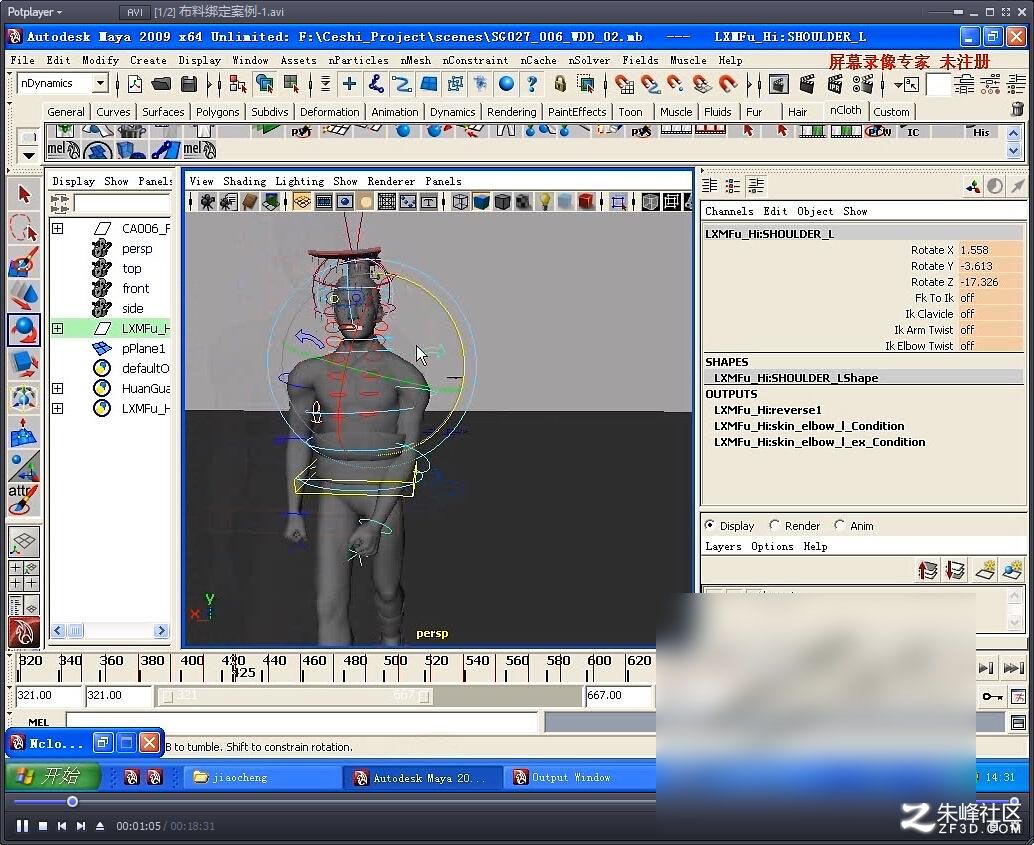Select pPlane1 in the outliner

[143, 348]
